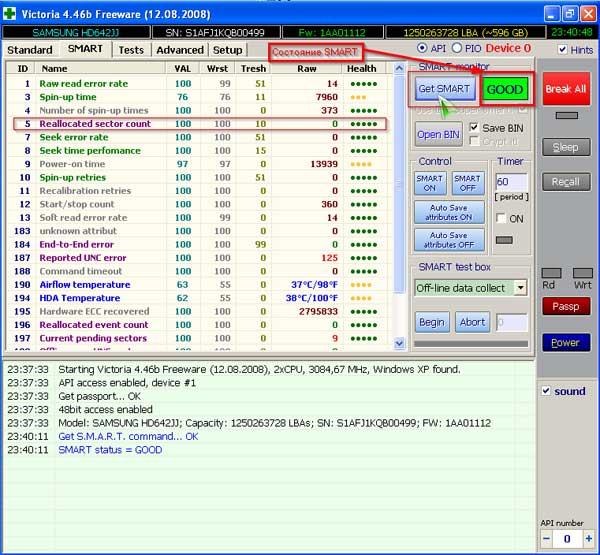Toggle the Hints checkbox
This screenshot has height=555, width=600.
[562, 50]
